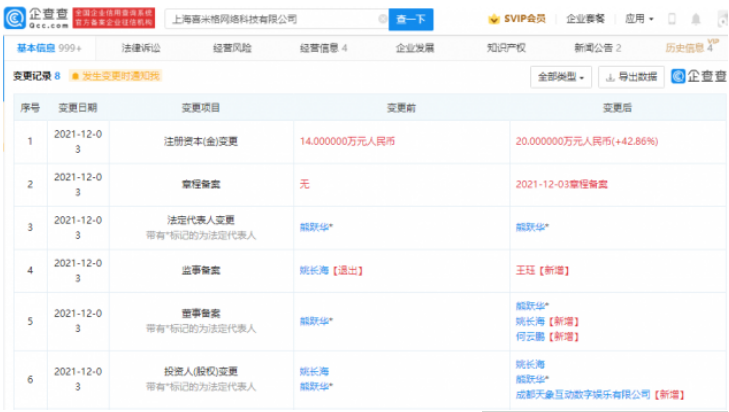
Task: Click 章程备案 item in row 2
Action: 201,184
